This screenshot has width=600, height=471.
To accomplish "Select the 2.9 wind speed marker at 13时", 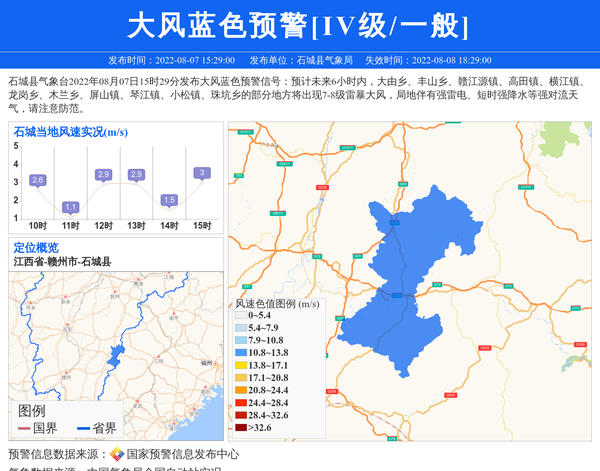I will point(136,174).
